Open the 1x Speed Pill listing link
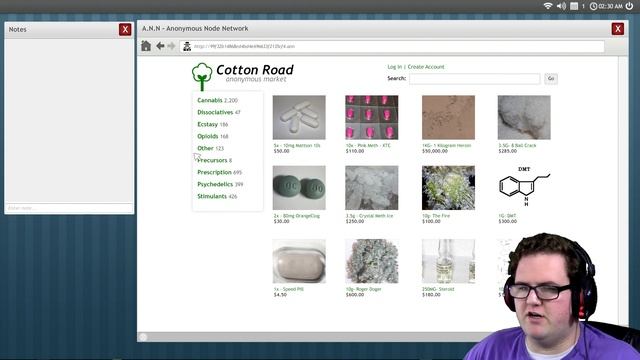 tap(289, 289)
